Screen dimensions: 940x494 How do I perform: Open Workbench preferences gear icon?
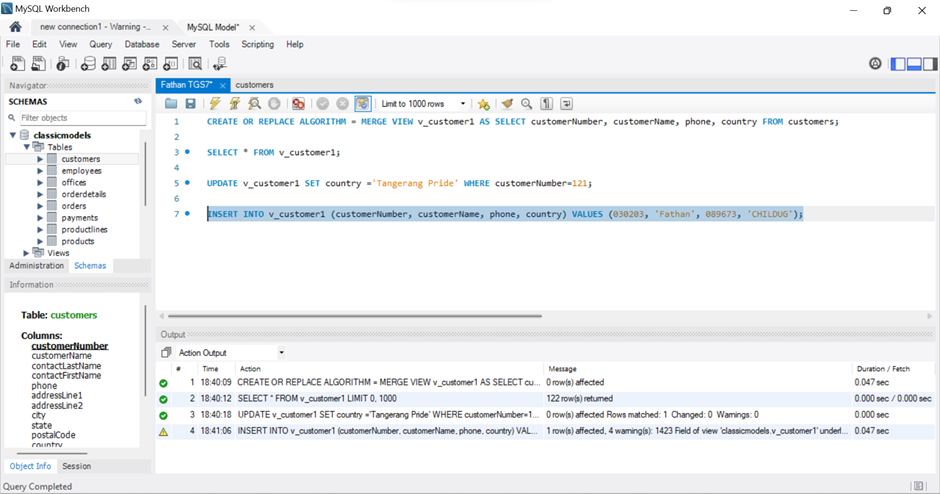[x=875, y=64]
